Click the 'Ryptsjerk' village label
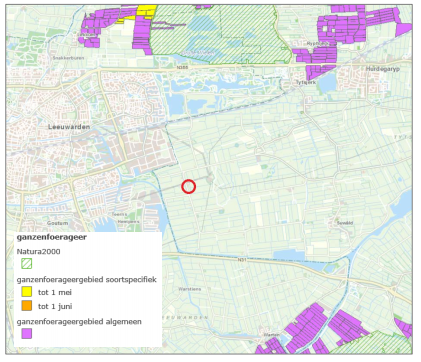The width and height of the screenshot is (421, 362). coord(317,43)
